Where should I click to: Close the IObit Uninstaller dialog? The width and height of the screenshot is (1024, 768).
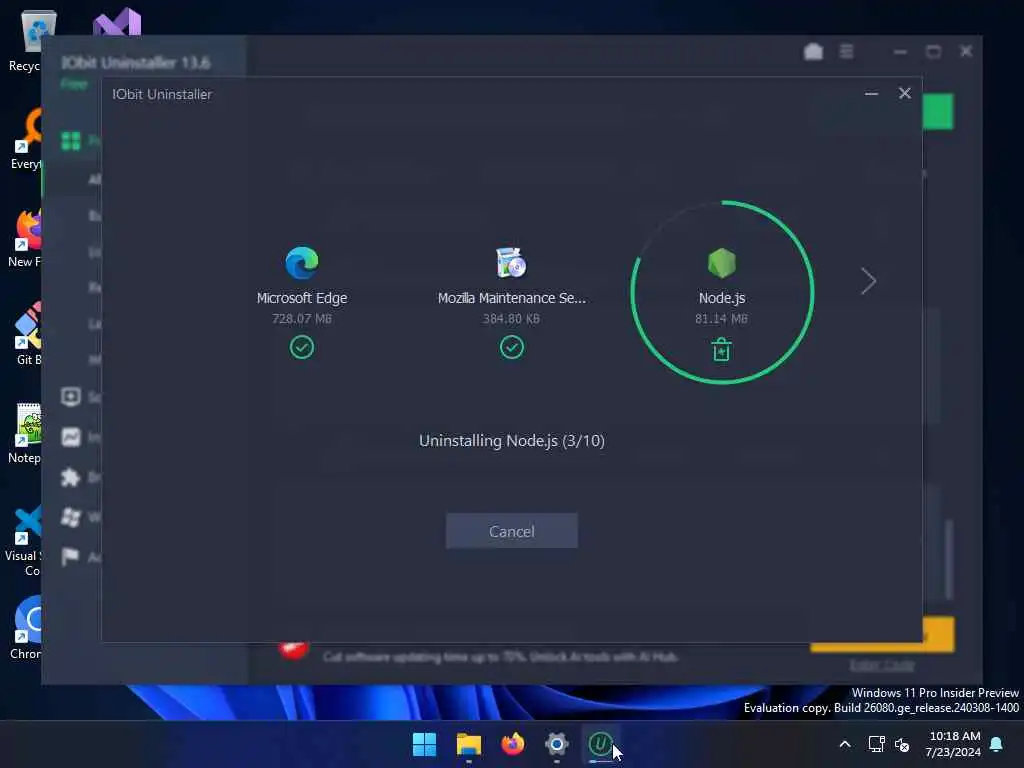[x=904, y=93]
